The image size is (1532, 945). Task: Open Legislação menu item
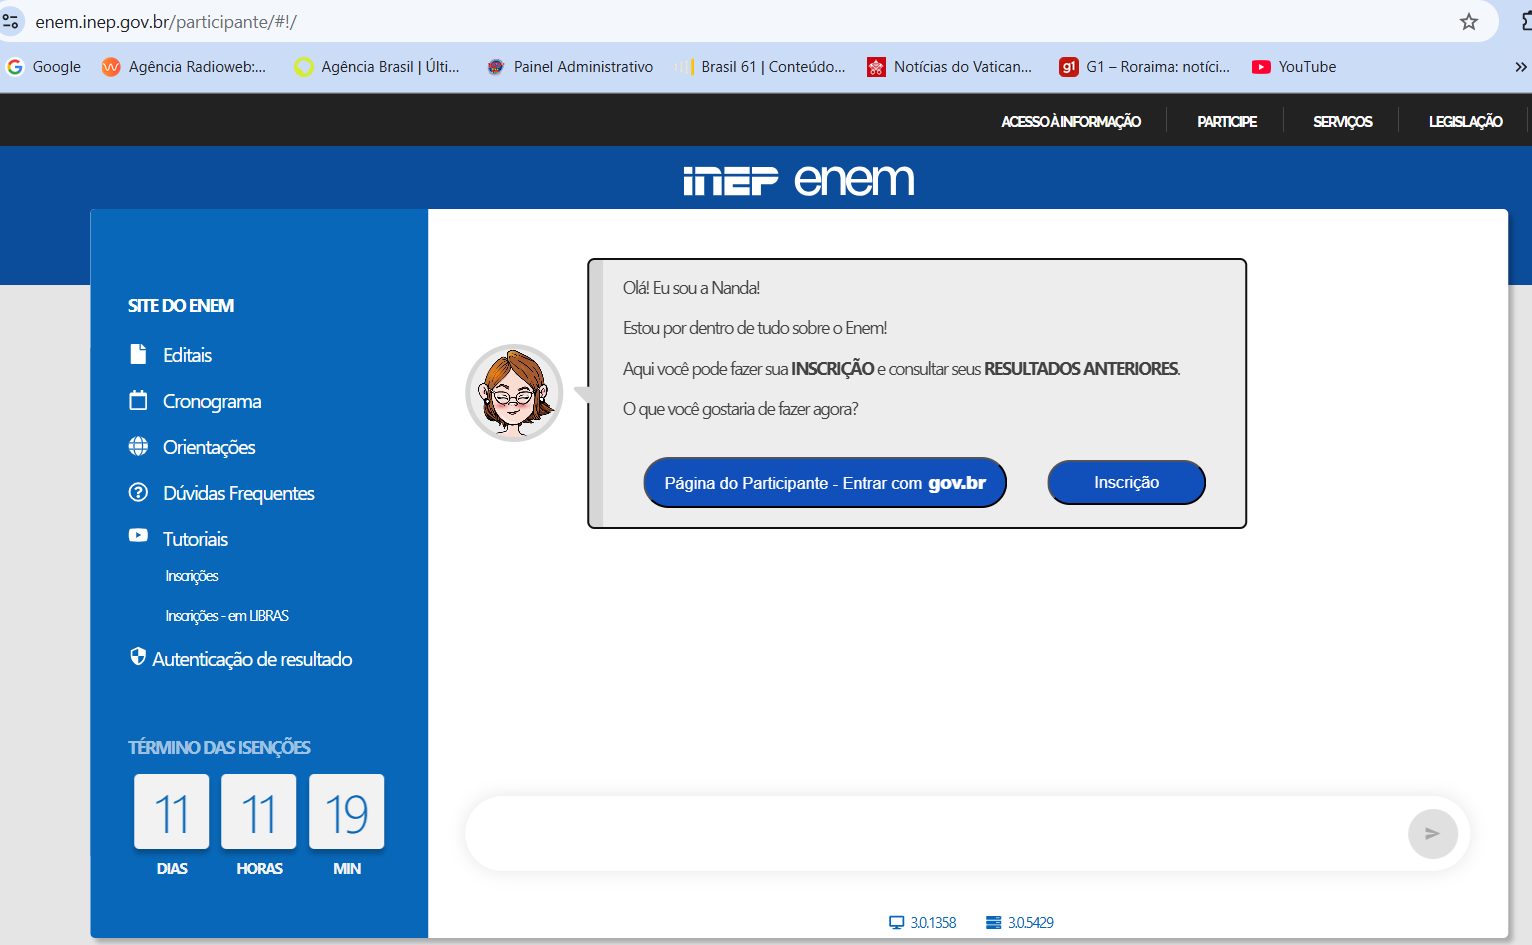pyautogui.click(x=1465, y=121)
